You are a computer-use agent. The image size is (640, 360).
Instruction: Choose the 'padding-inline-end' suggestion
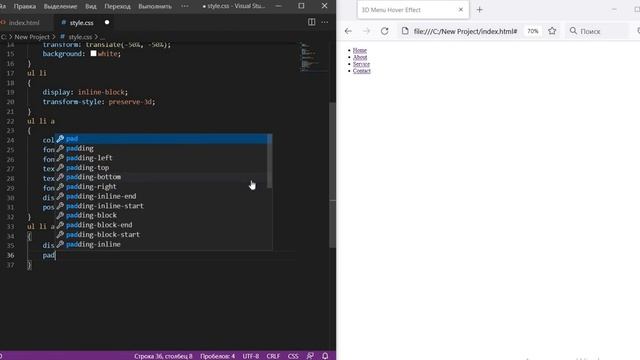[162, 196]
